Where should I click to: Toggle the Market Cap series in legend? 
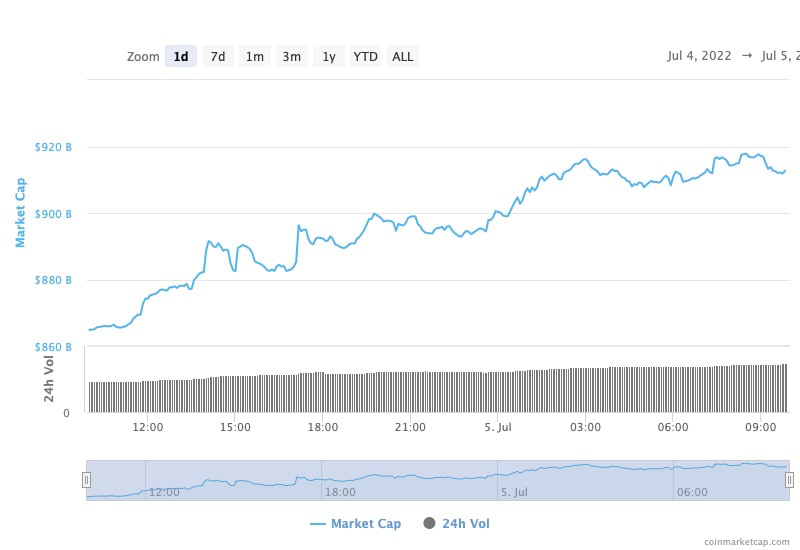356,523
